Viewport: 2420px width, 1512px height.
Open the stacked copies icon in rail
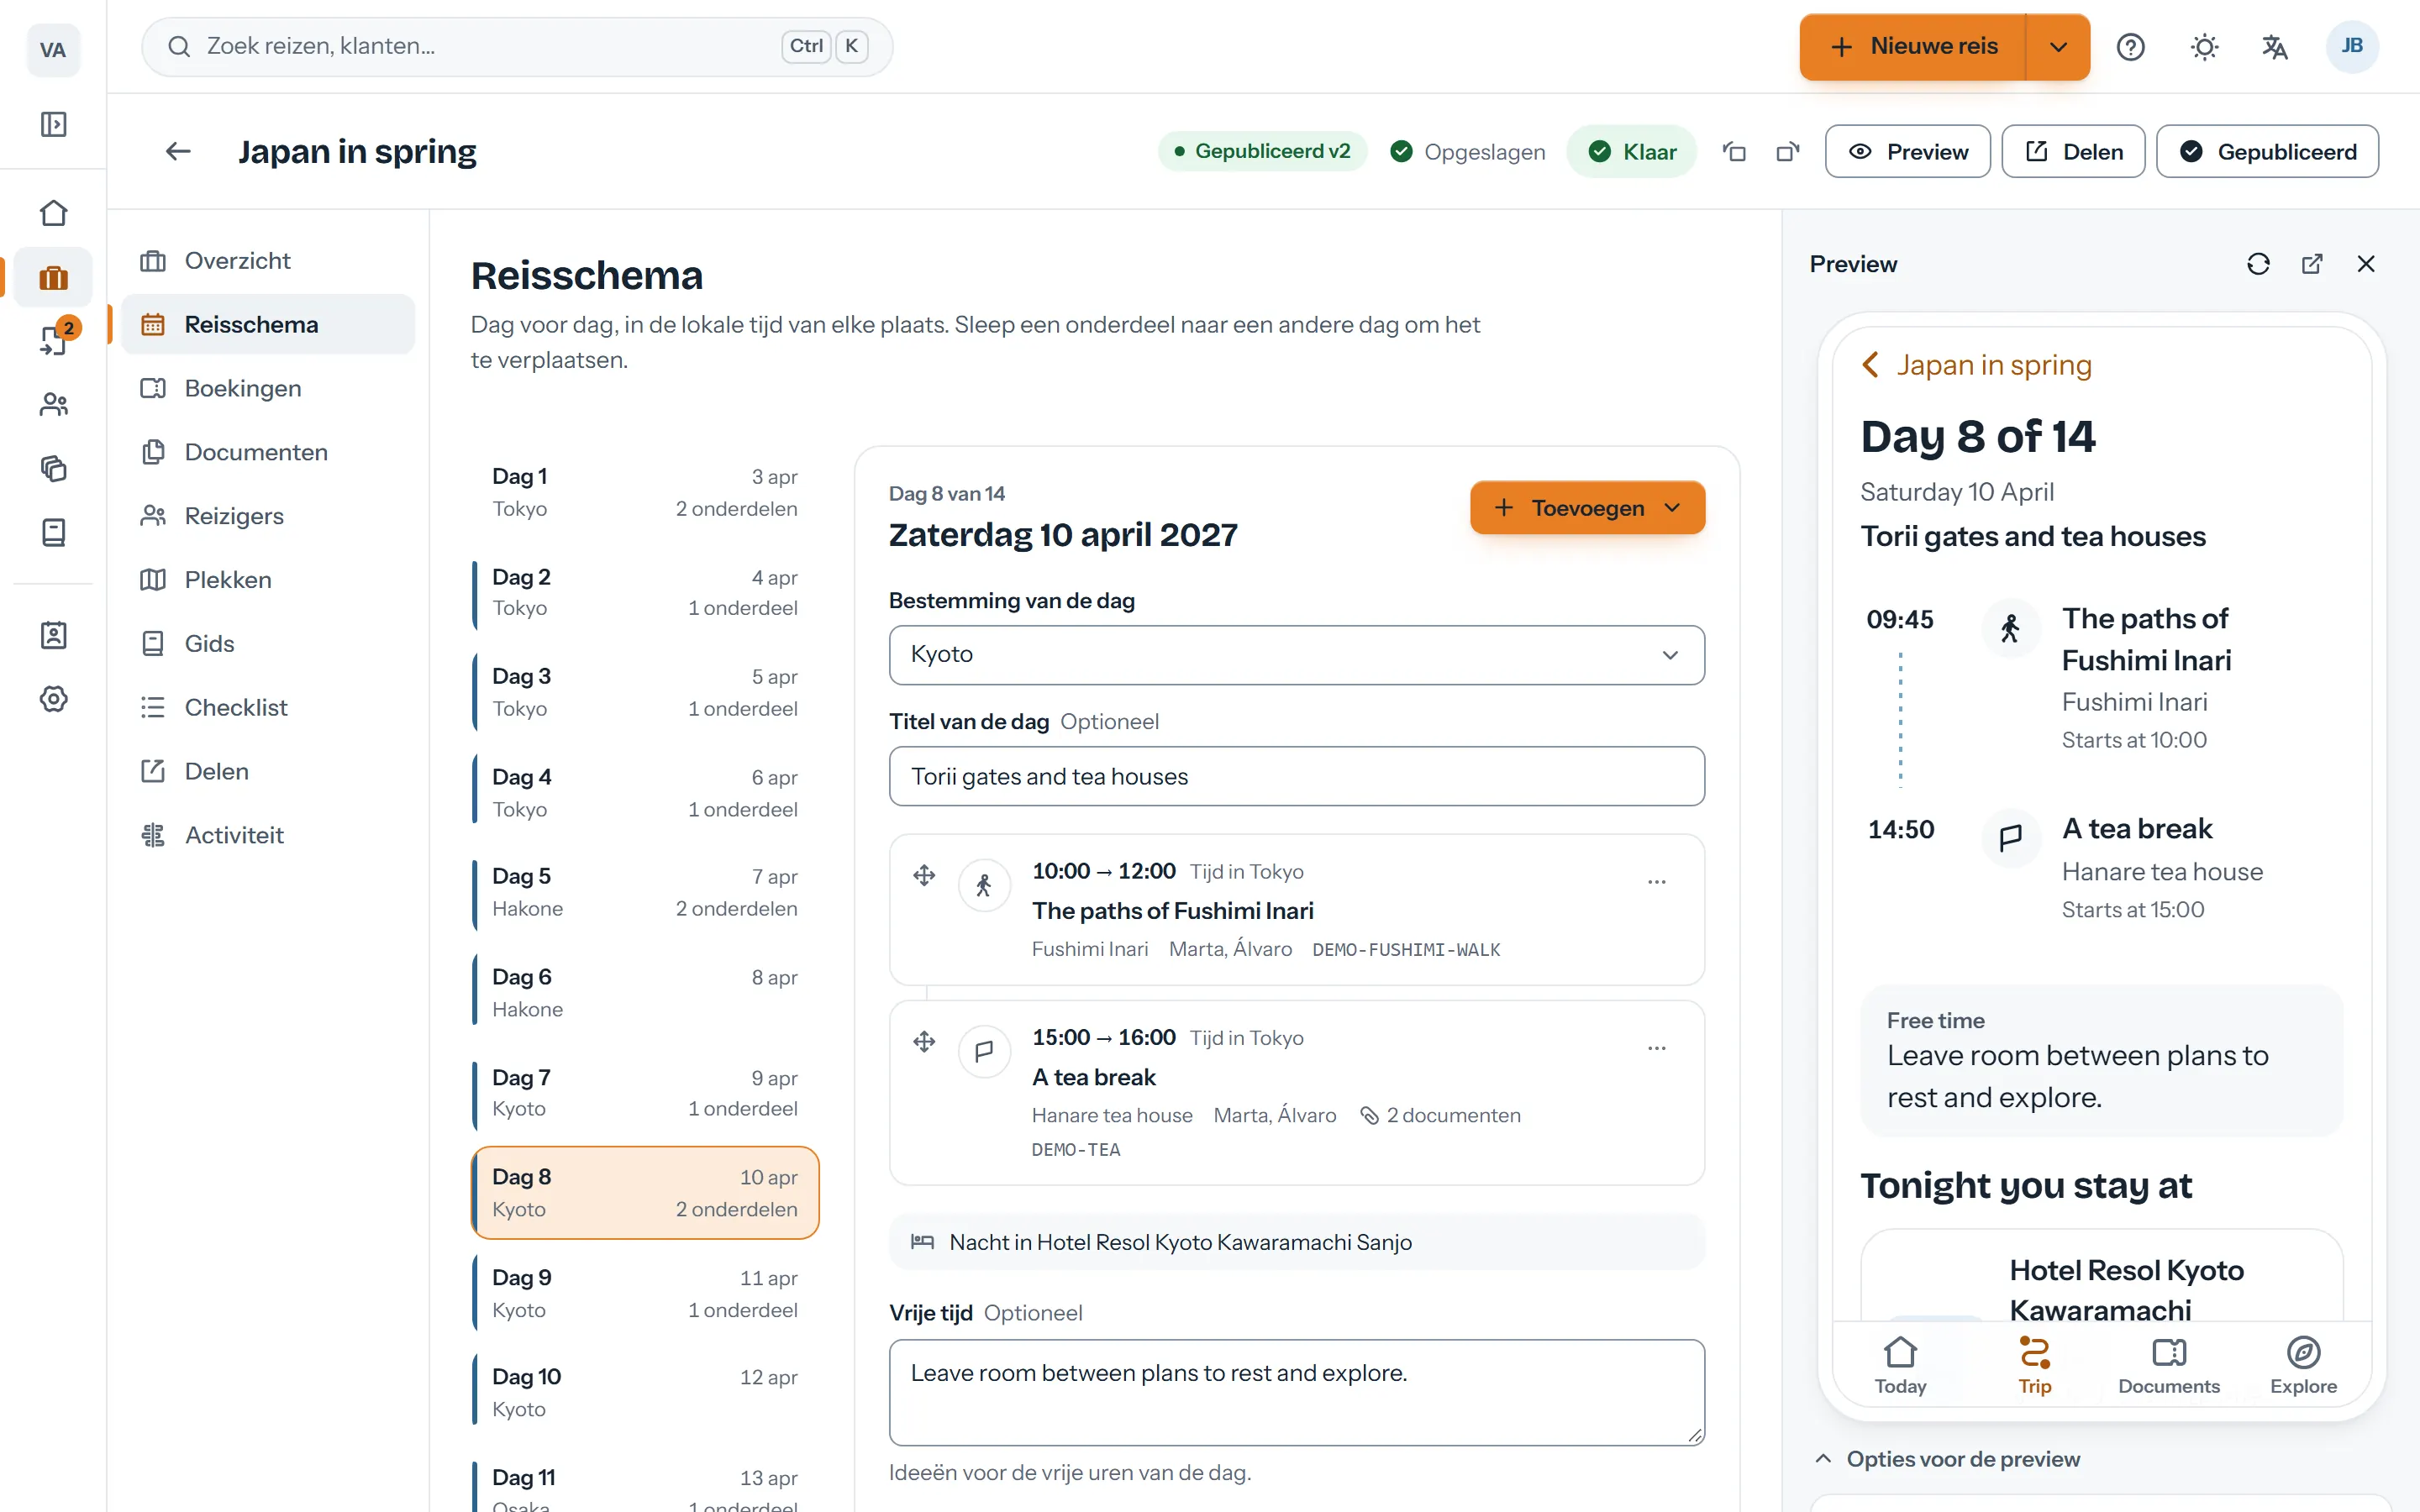coord(53,468)
